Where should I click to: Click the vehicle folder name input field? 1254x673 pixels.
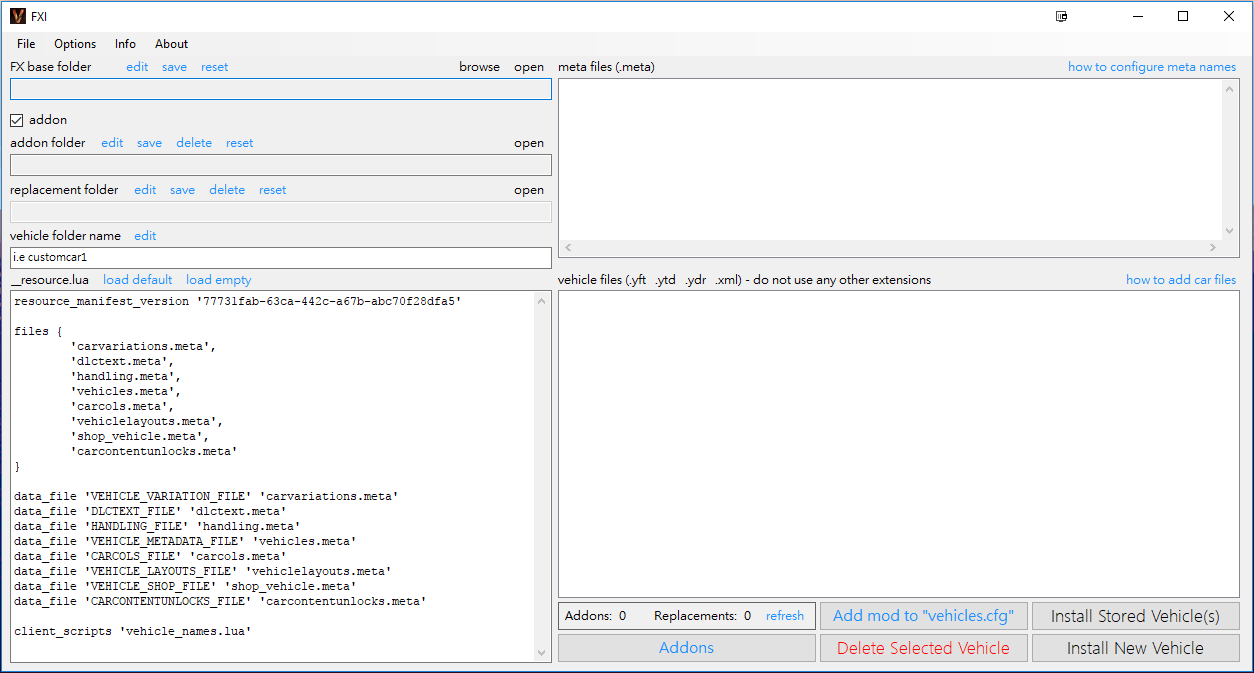(x=280, y=258)
